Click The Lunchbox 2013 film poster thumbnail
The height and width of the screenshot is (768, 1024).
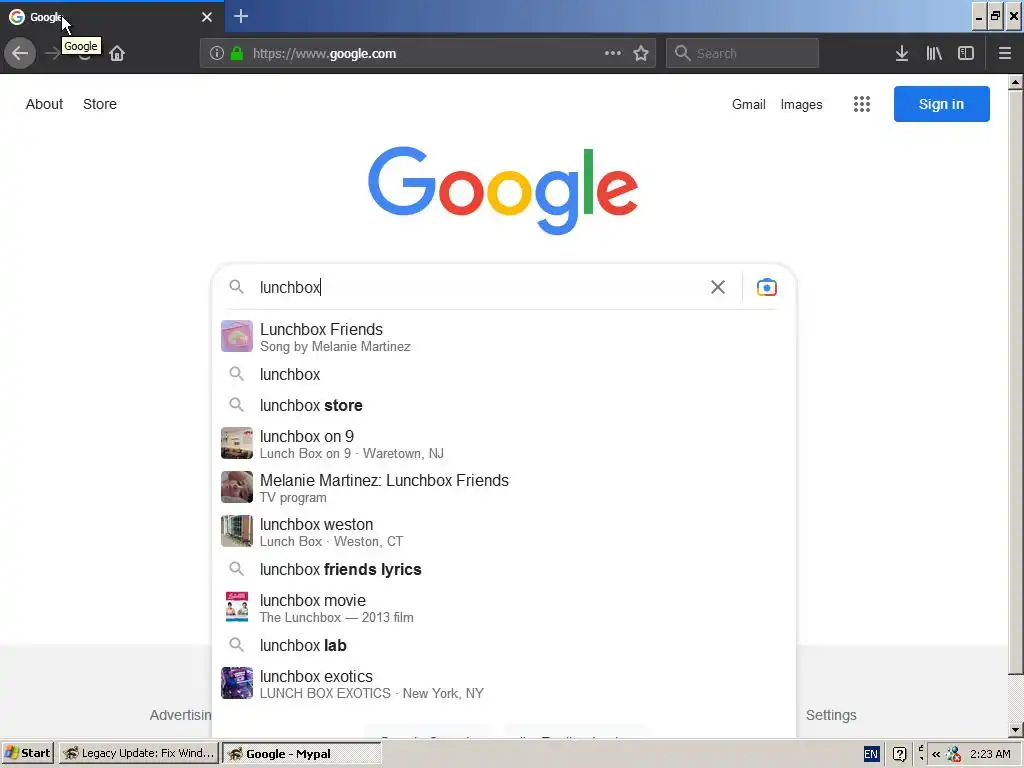(236, 607)
